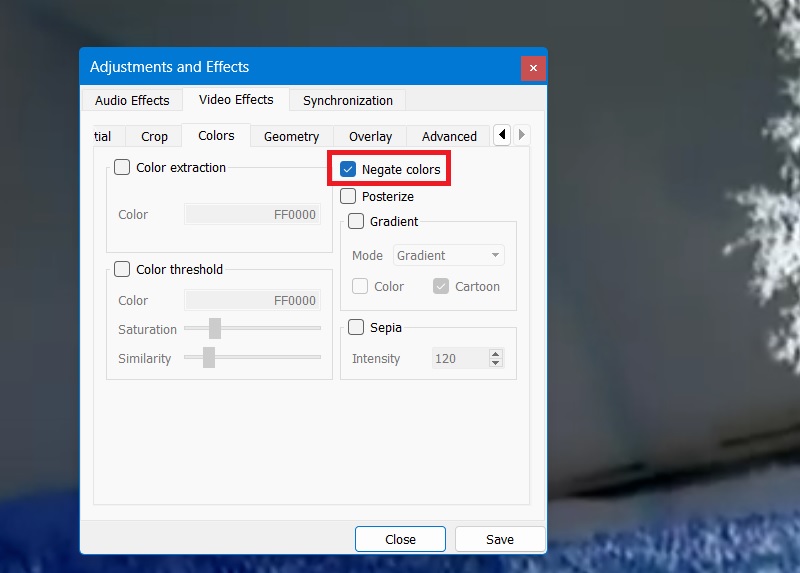Click the Save button
The image size is (800, 573).
pos(500,539)
